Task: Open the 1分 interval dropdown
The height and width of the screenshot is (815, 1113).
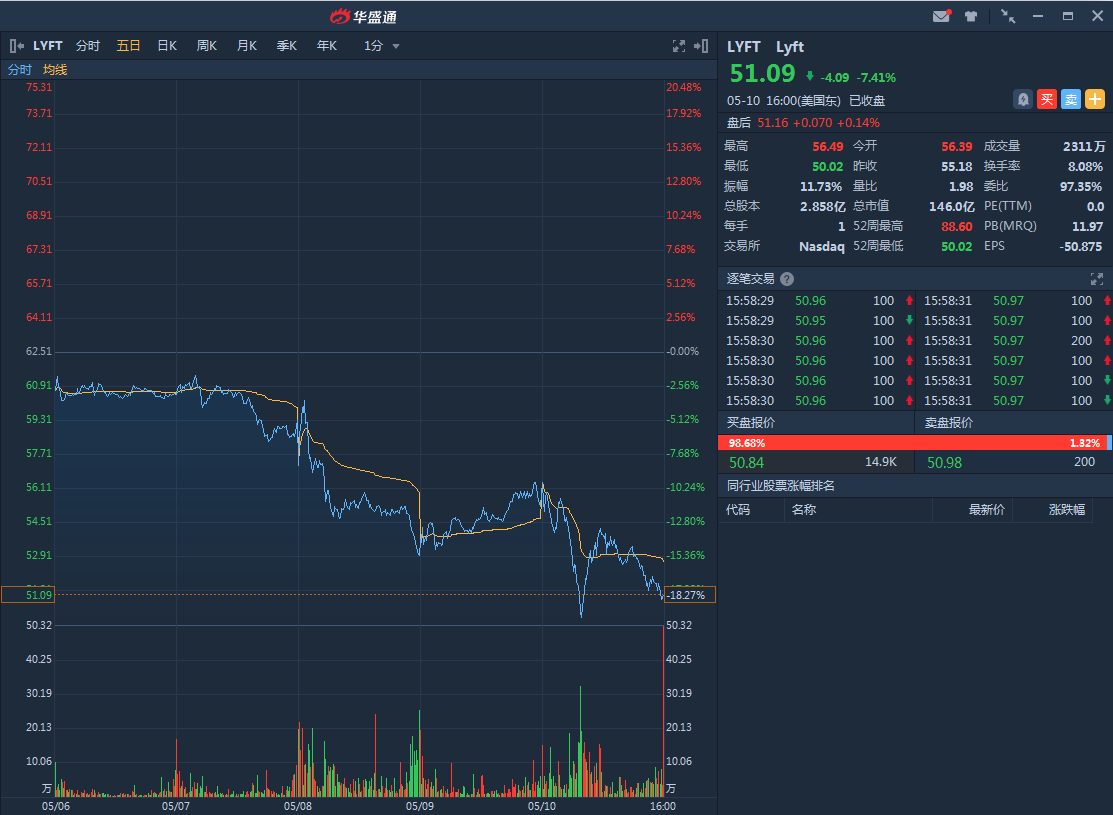Action: [382, 46]
